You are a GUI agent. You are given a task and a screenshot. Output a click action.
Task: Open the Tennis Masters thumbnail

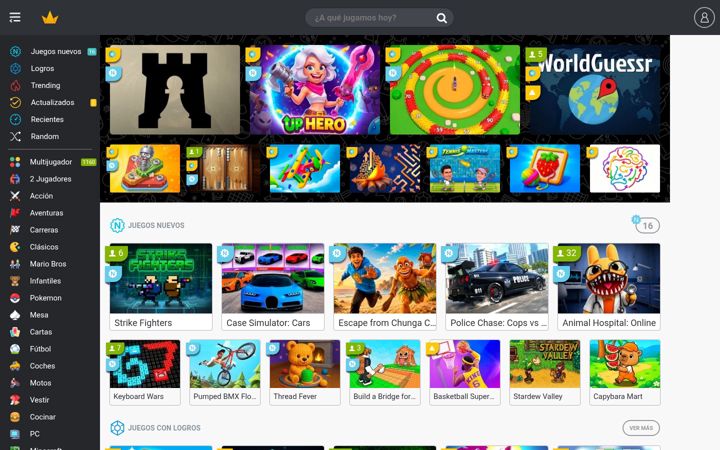tap(465, 169)
